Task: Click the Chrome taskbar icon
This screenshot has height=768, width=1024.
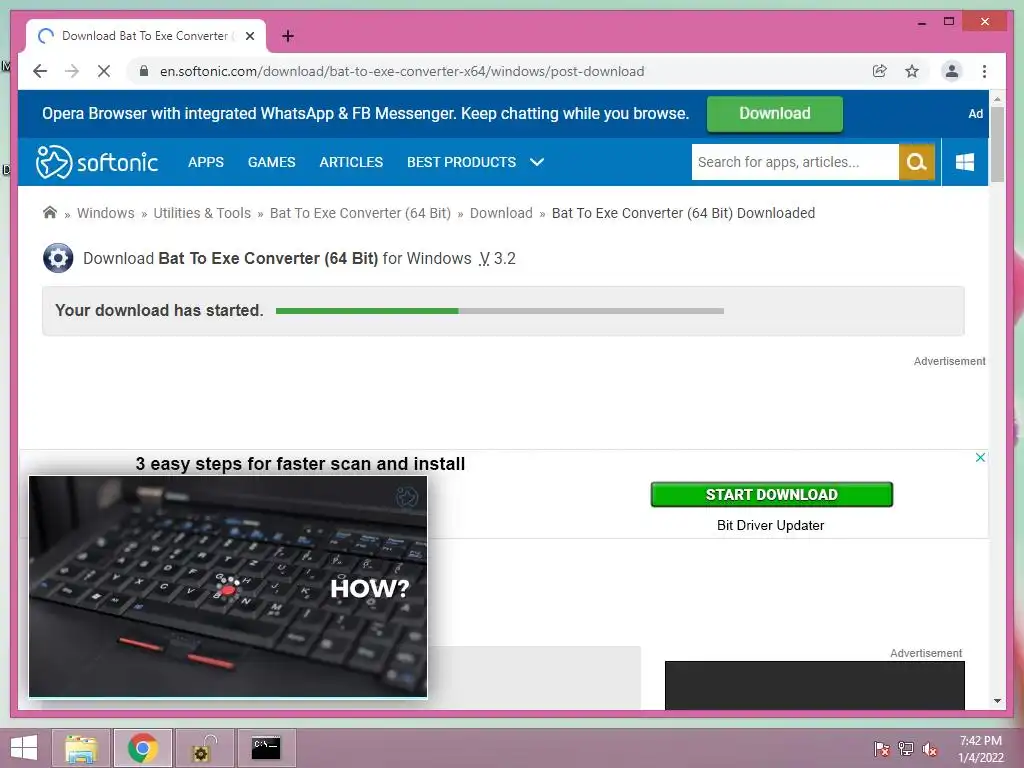Action: 143,748
